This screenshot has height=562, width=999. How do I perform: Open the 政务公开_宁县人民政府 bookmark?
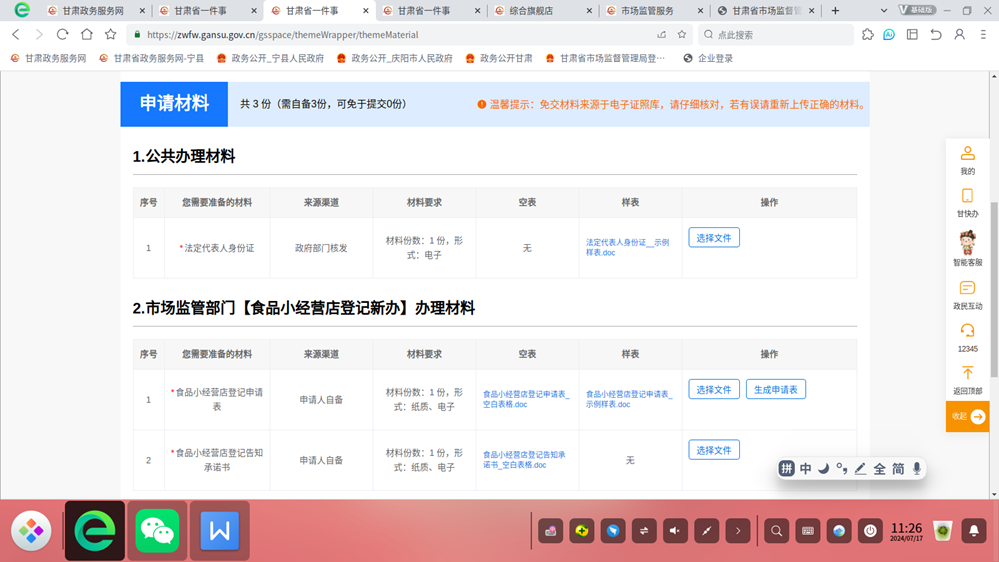(270, 58)
